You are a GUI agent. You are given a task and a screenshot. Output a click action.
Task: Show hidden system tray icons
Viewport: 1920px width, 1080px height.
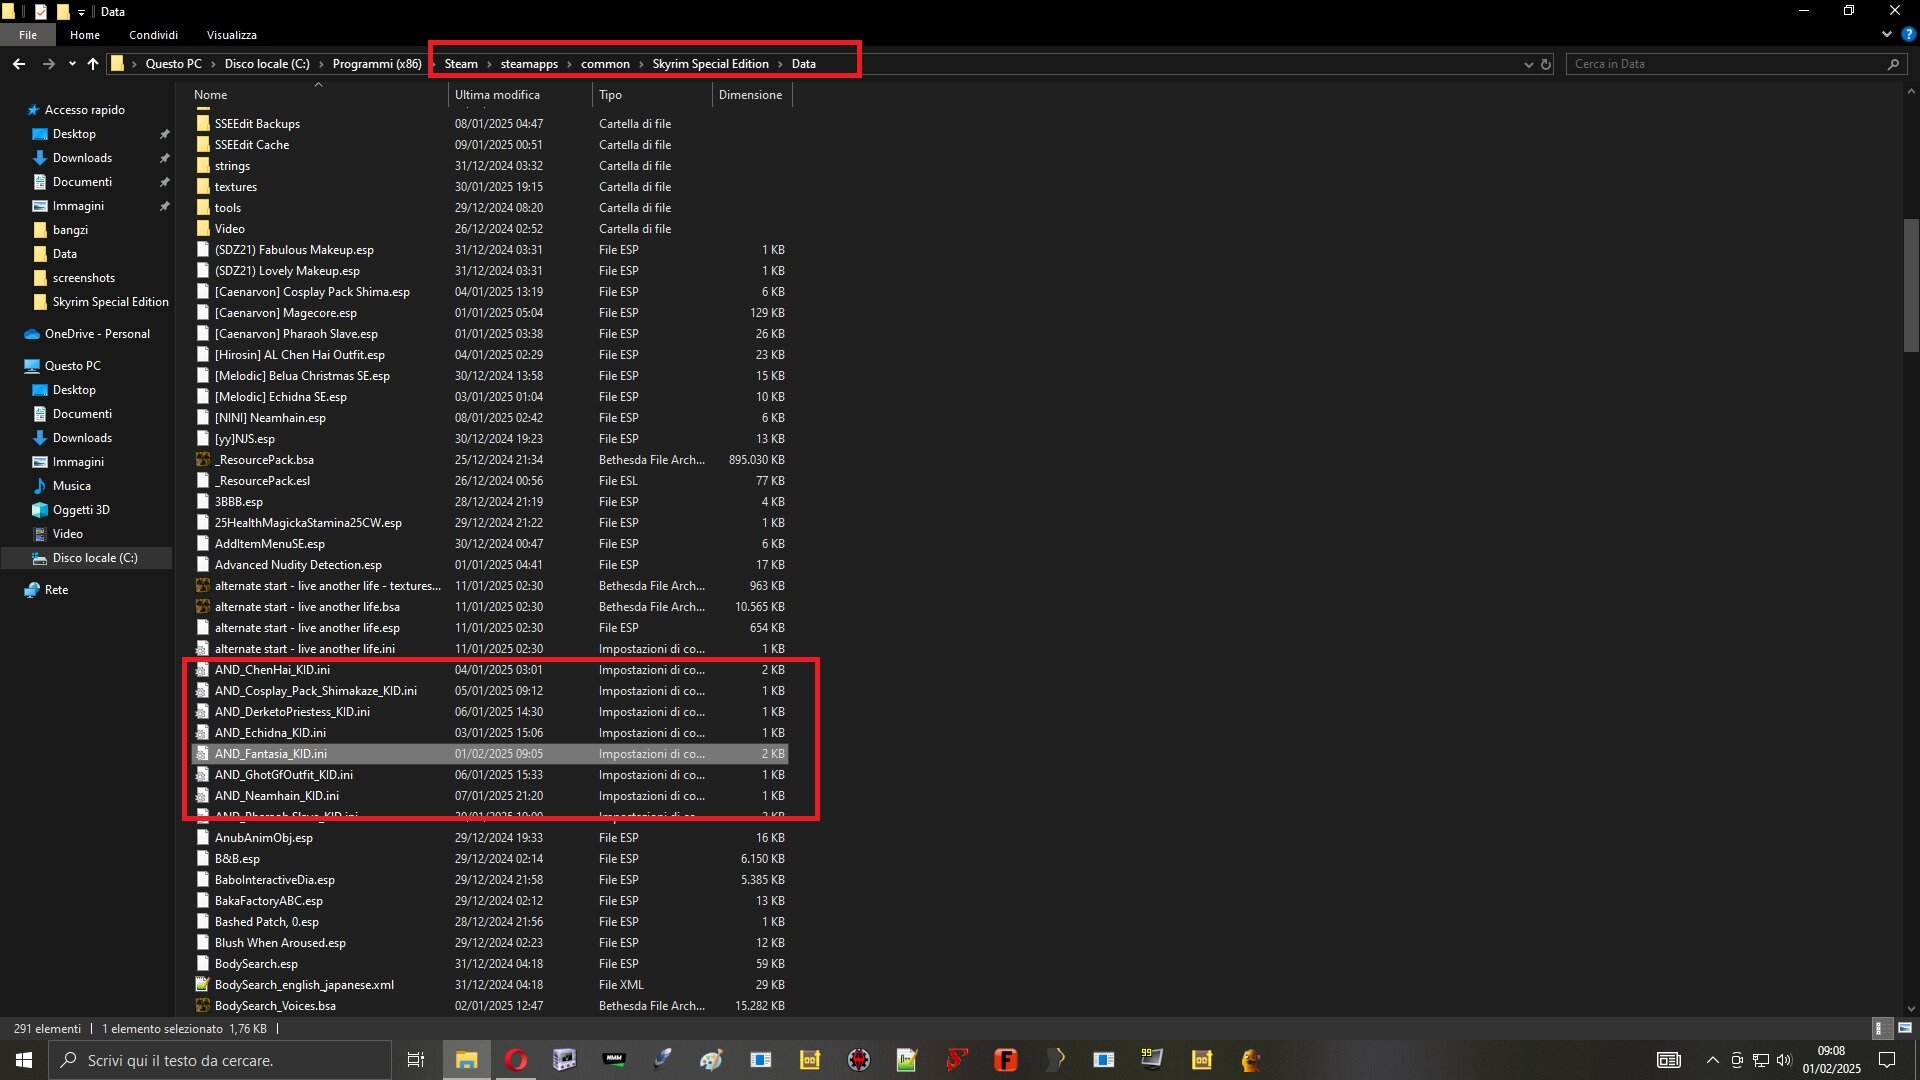click(1713, 1060)
